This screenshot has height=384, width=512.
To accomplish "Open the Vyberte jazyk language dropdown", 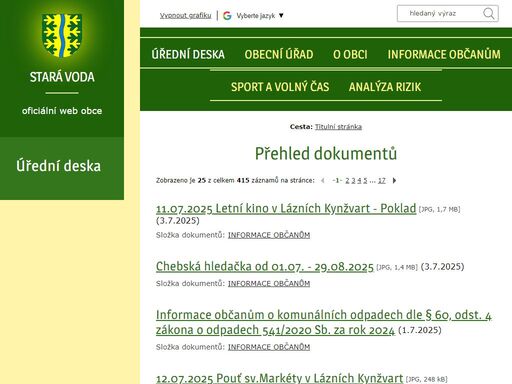I will [x=260, y=16].
